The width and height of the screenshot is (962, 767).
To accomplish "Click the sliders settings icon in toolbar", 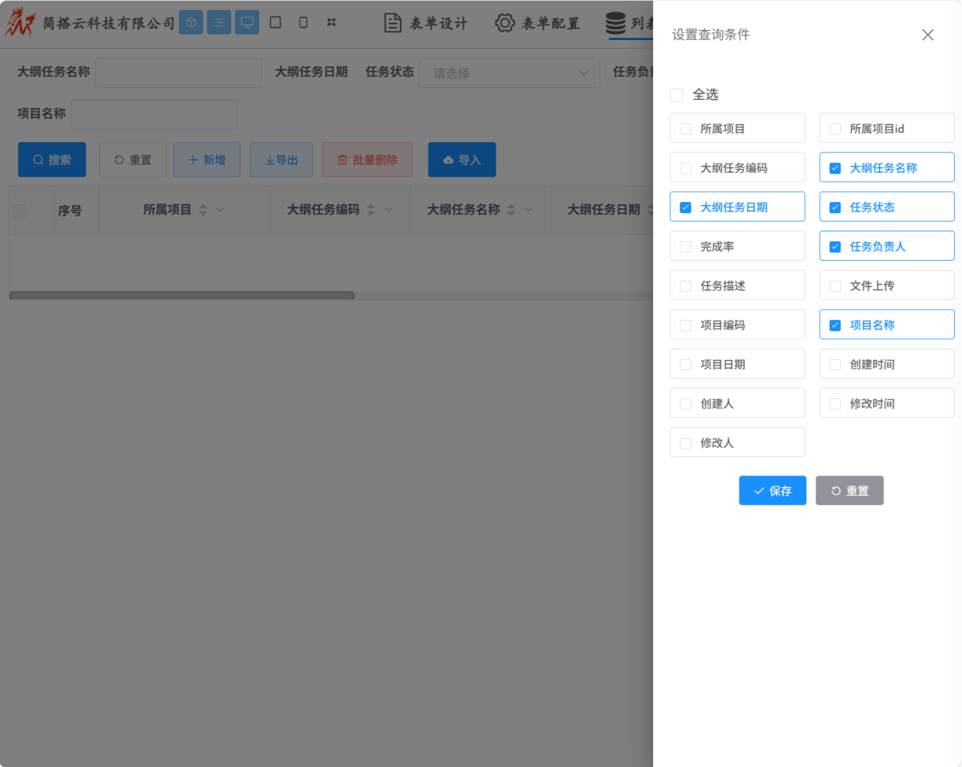I will 219,22.
